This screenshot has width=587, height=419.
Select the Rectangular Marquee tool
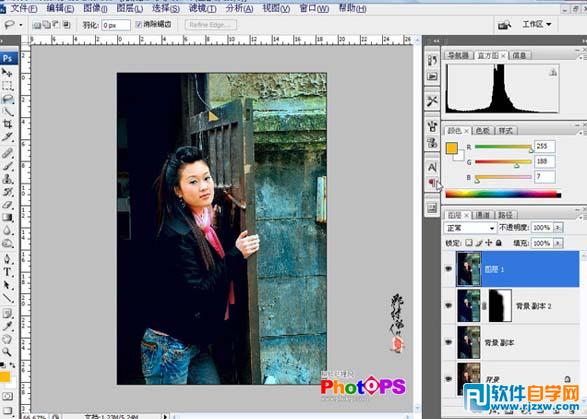(7, 86)
